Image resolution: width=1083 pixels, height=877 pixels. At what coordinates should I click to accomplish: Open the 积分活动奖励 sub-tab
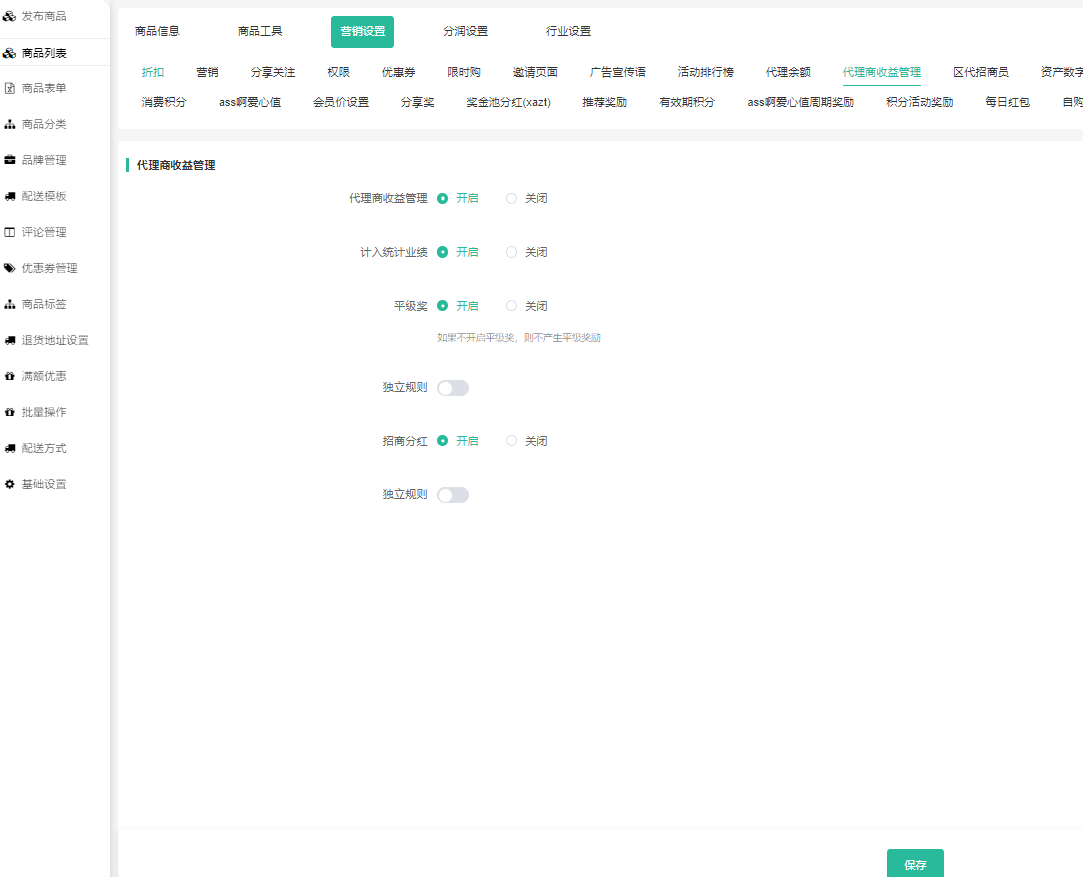coord(920,102)
